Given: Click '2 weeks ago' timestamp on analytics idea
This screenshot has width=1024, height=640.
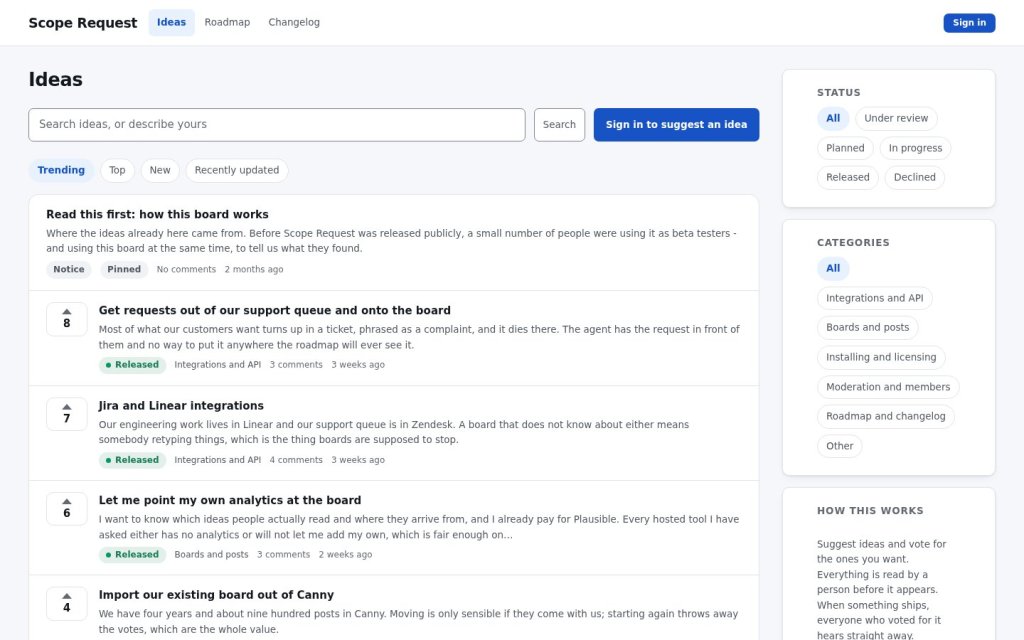Looking at the screenshot, I should point(345,555).
